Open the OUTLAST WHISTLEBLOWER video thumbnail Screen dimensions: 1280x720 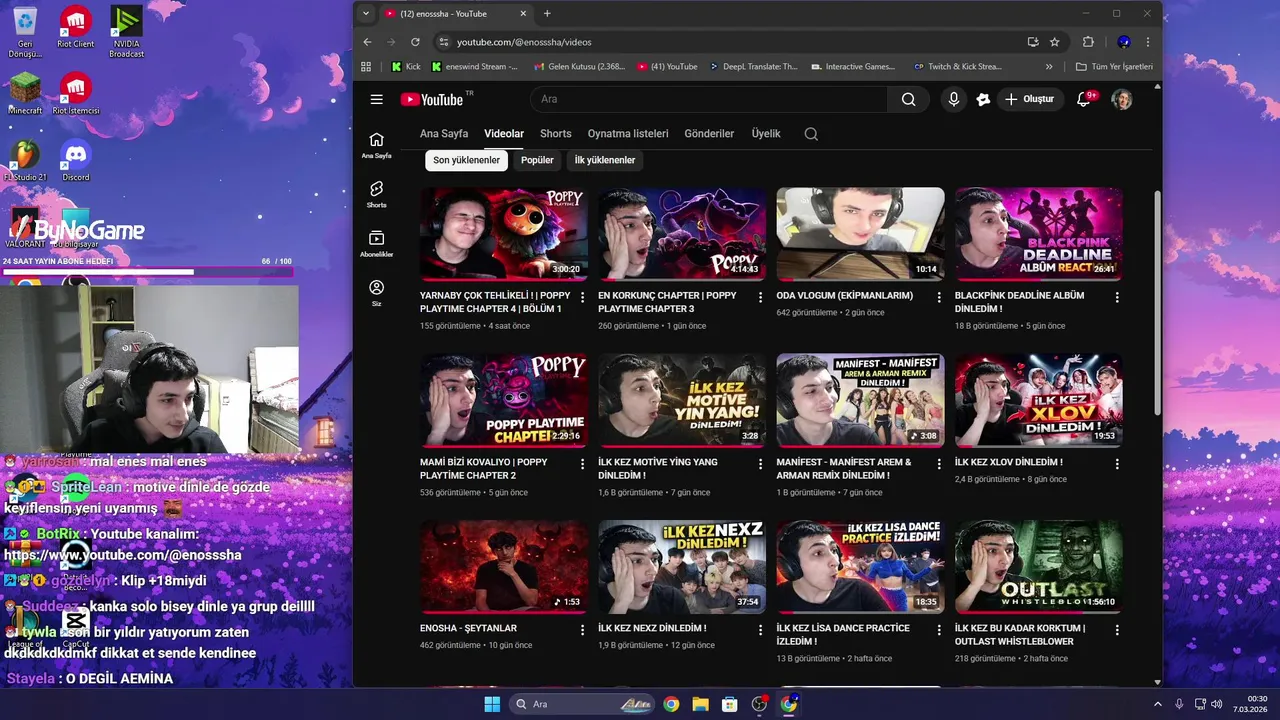pos(1039,566)
